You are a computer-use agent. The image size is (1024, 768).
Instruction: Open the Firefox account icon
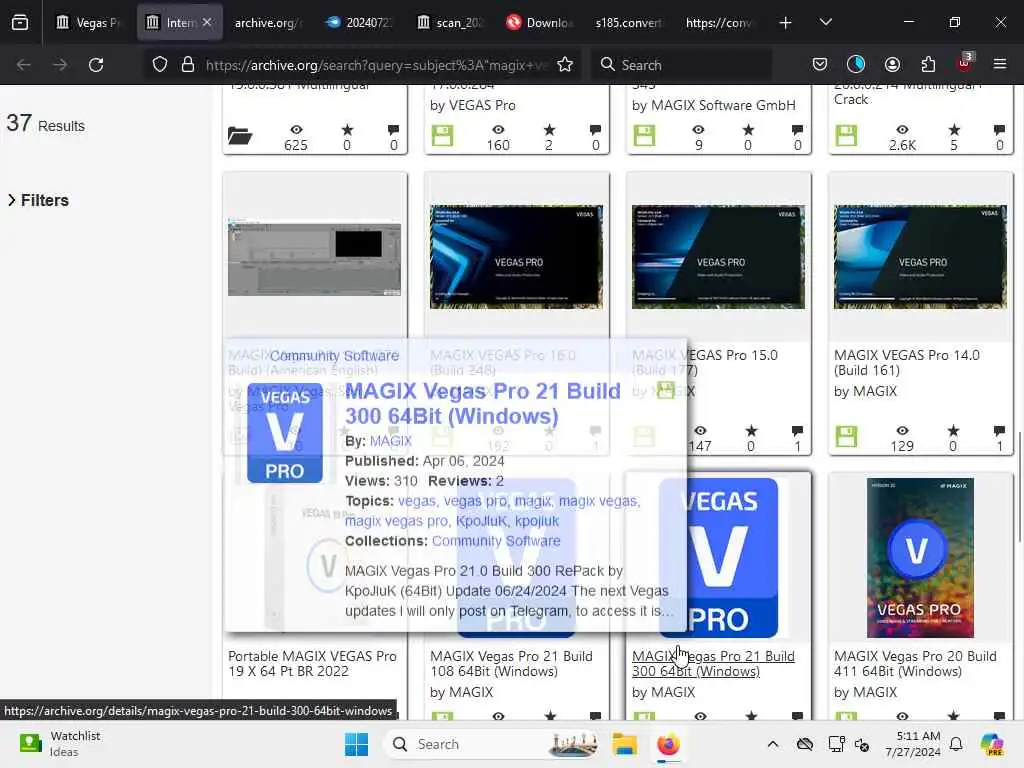pos(892,64)
